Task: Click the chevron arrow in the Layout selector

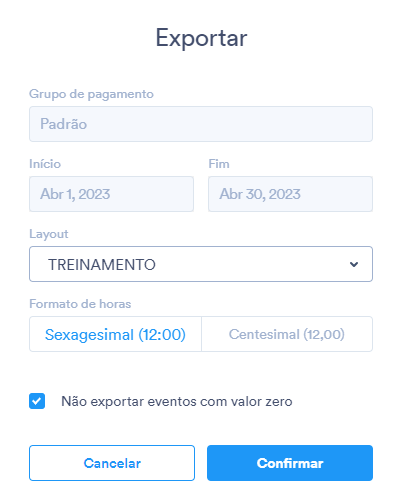Action: pos(354,264)
